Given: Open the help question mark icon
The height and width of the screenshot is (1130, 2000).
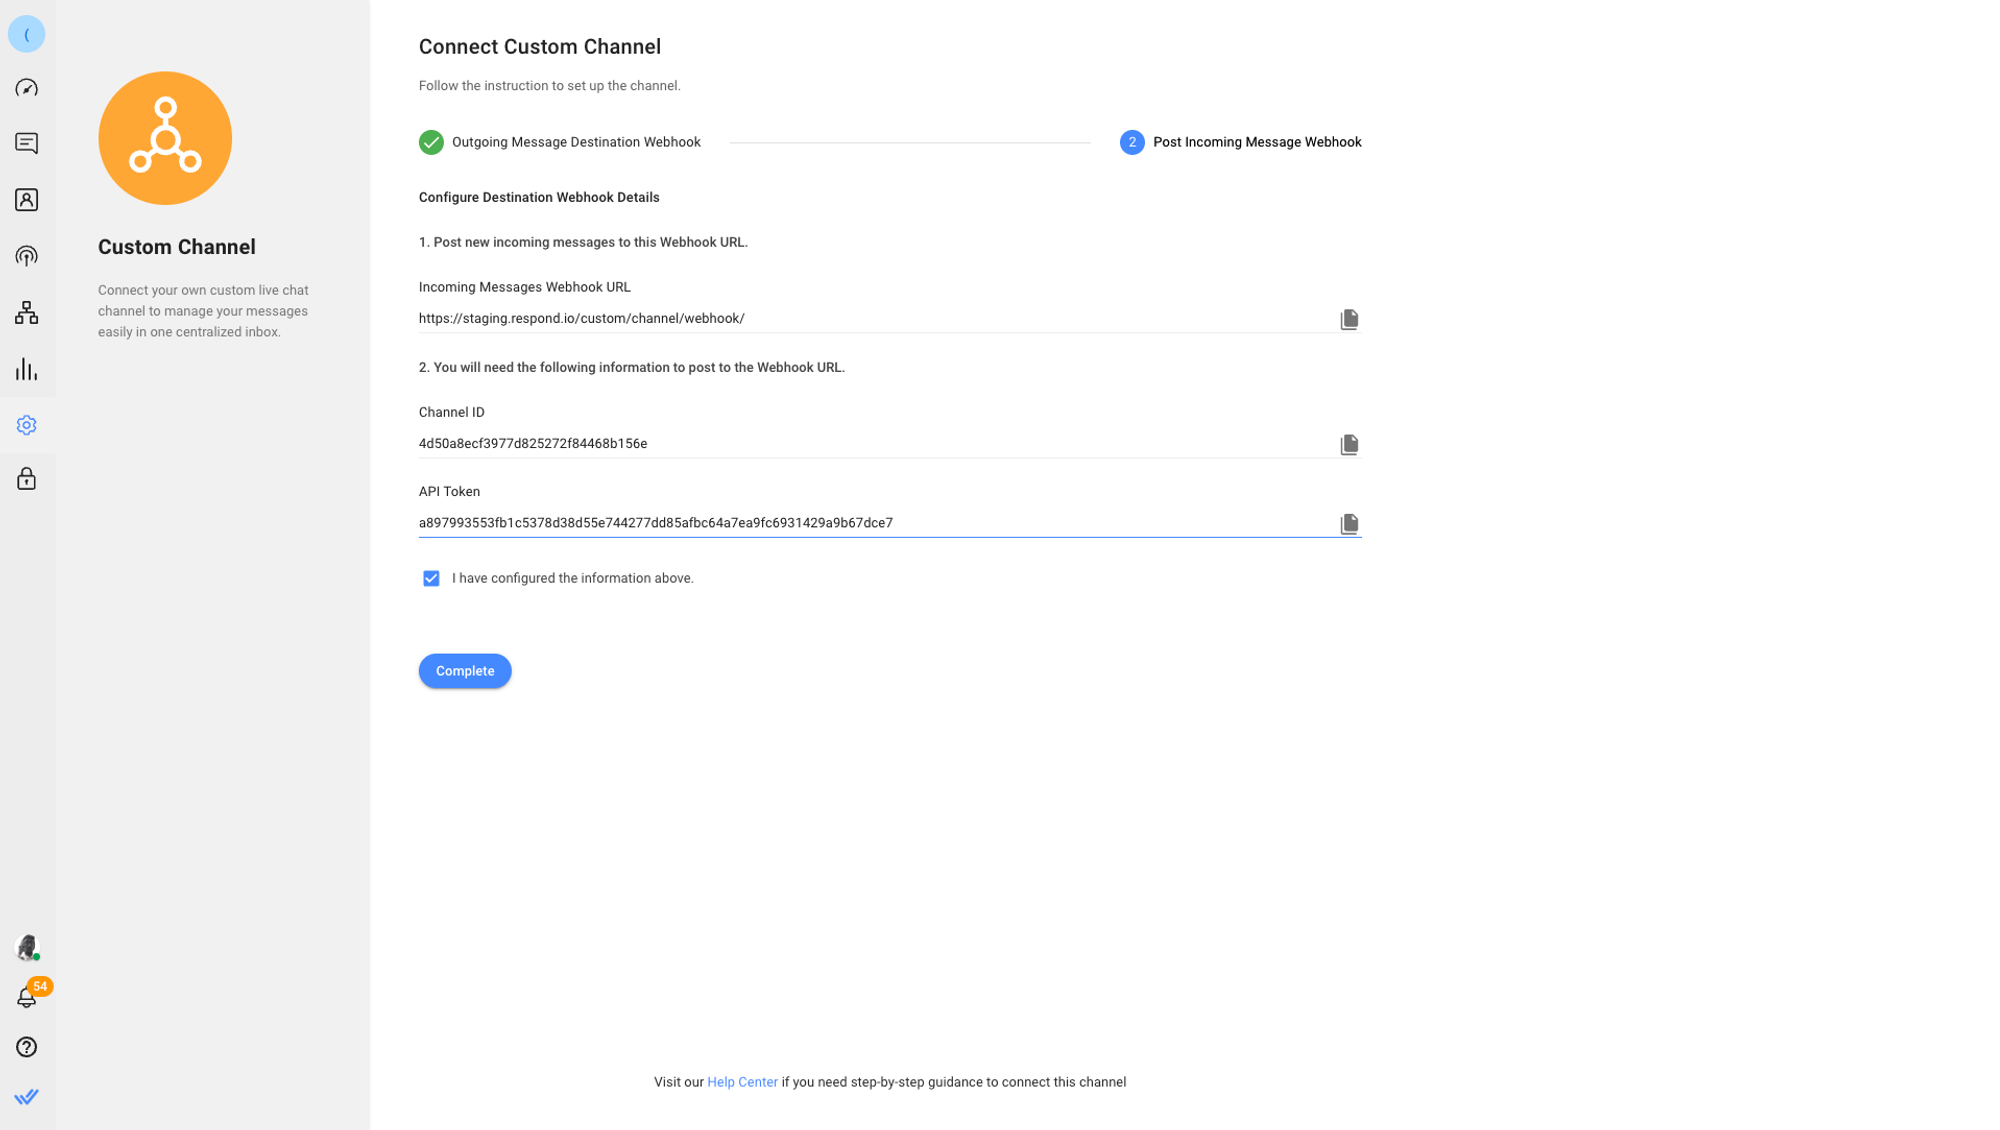Looking at the screenshot, I should [x=27, y=1047].
